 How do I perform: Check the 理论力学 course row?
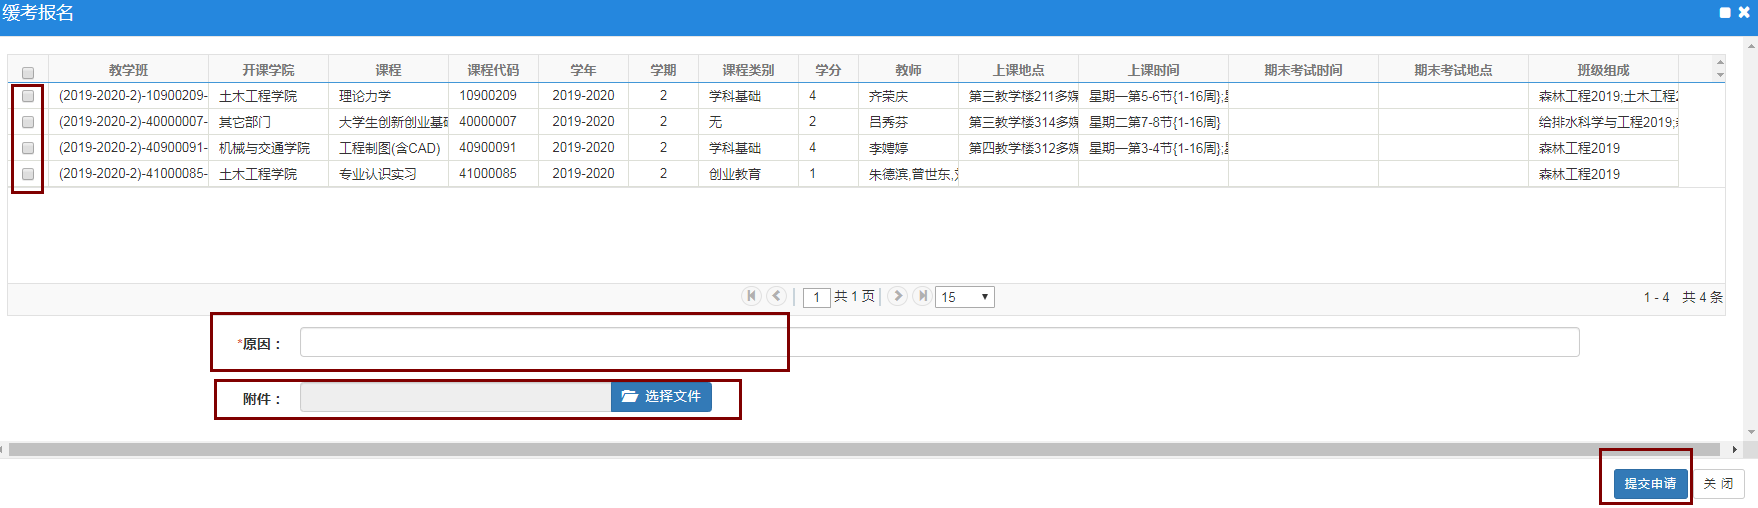pyautogui.click(x=28, y=96)
